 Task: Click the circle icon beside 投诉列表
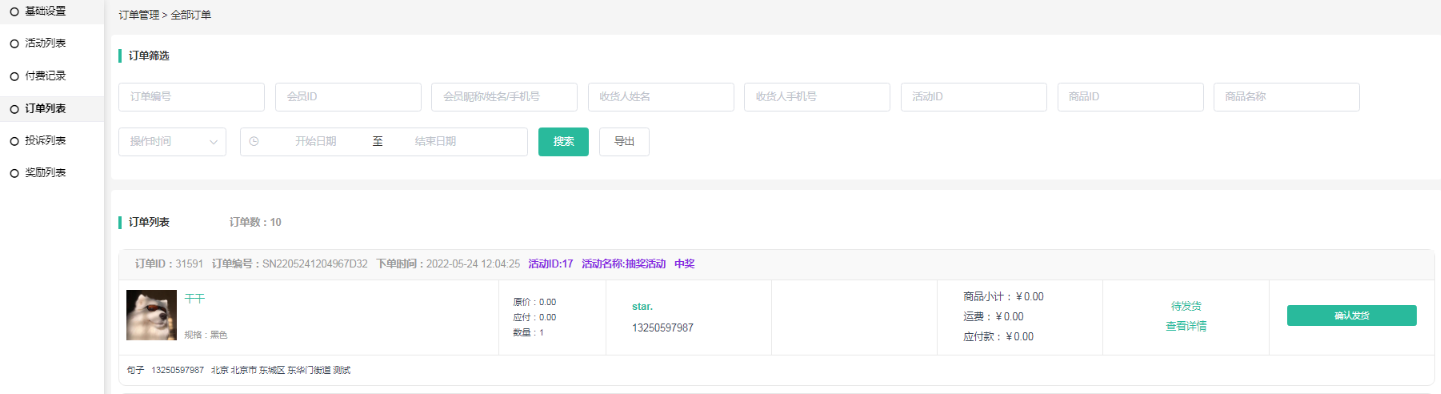pyautogui.click(x=14, y=141)
